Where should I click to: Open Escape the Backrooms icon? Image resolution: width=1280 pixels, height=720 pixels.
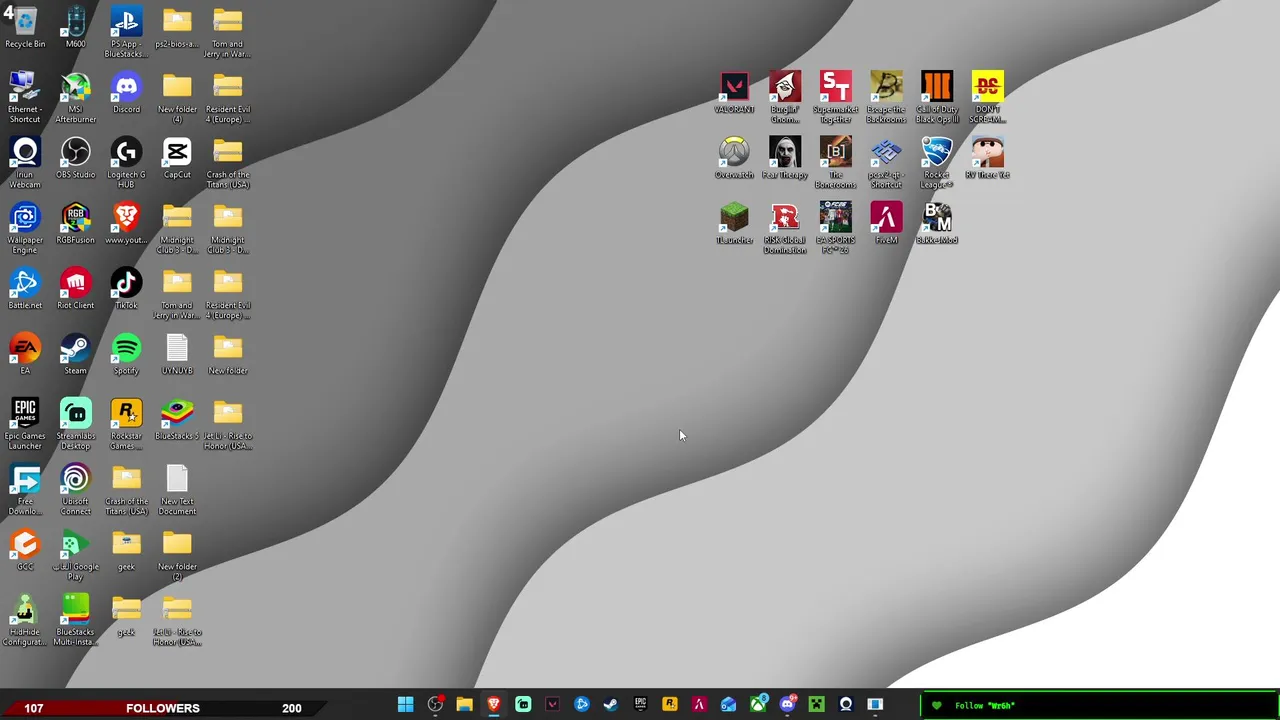coord(886,98)
